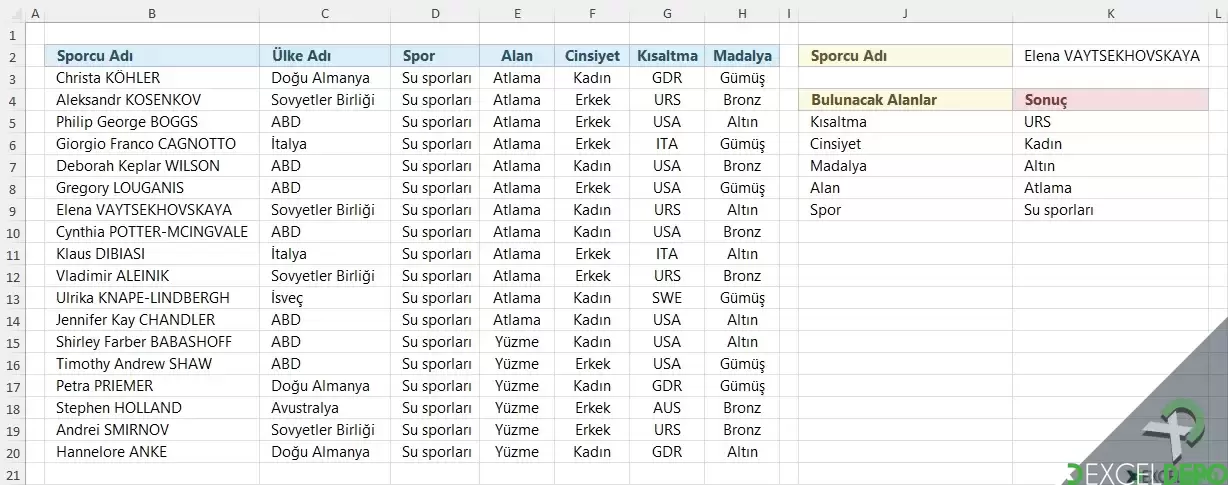
Task: Click the pink Sonuç header cell
Action: pyautogui.click(x=1111, y=100)
